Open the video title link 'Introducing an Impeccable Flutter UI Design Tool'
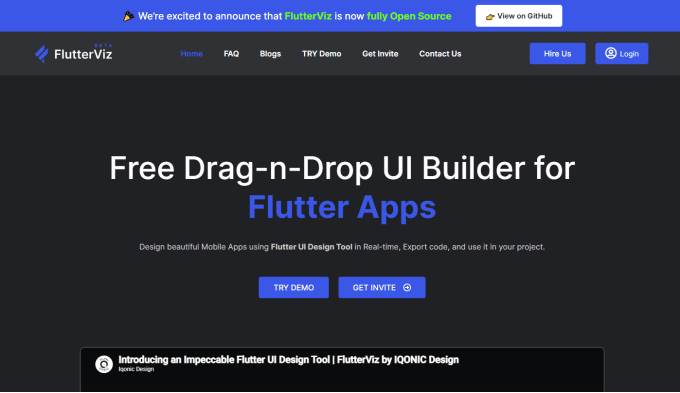This screenshot has width=680, height=393. pos(288,360)
